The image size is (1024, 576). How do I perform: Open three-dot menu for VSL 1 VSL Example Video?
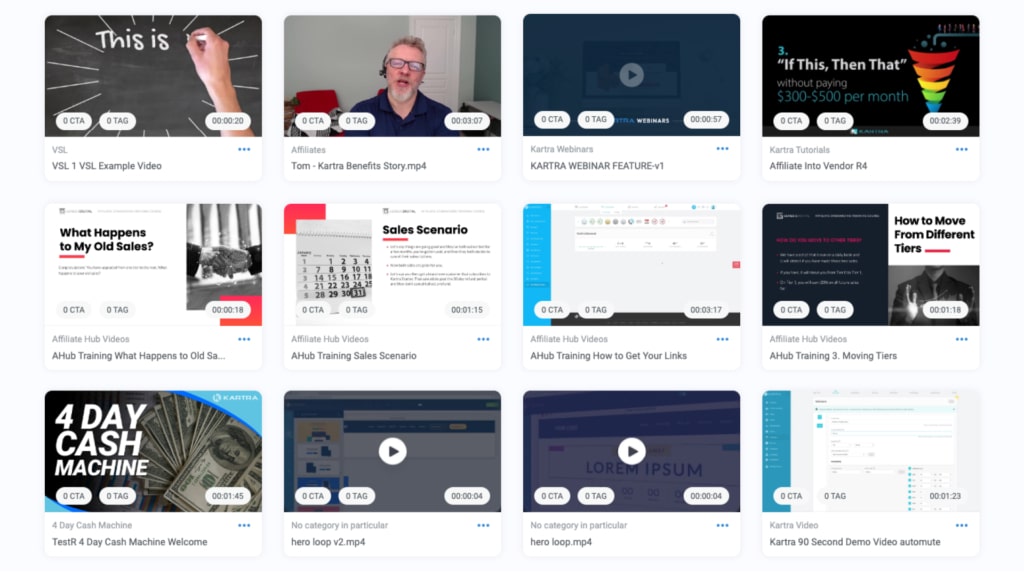coord(244,150)
